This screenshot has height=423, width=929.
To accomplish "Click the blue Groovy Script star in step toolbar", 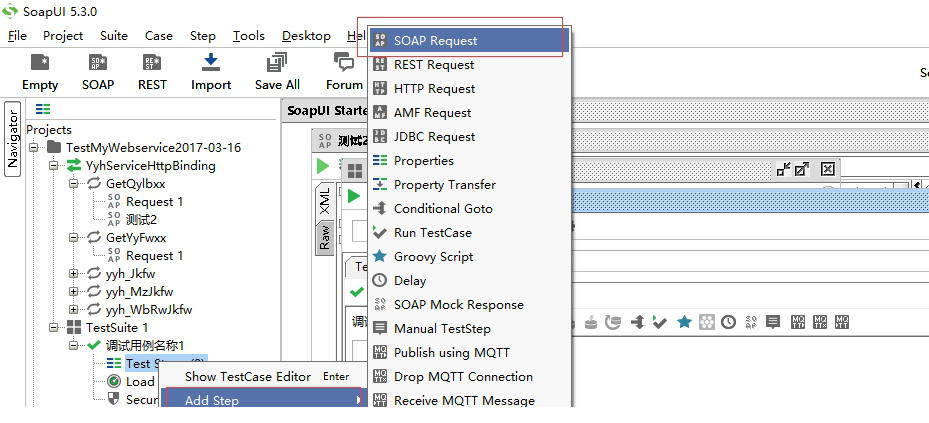I will pos(684,322).
